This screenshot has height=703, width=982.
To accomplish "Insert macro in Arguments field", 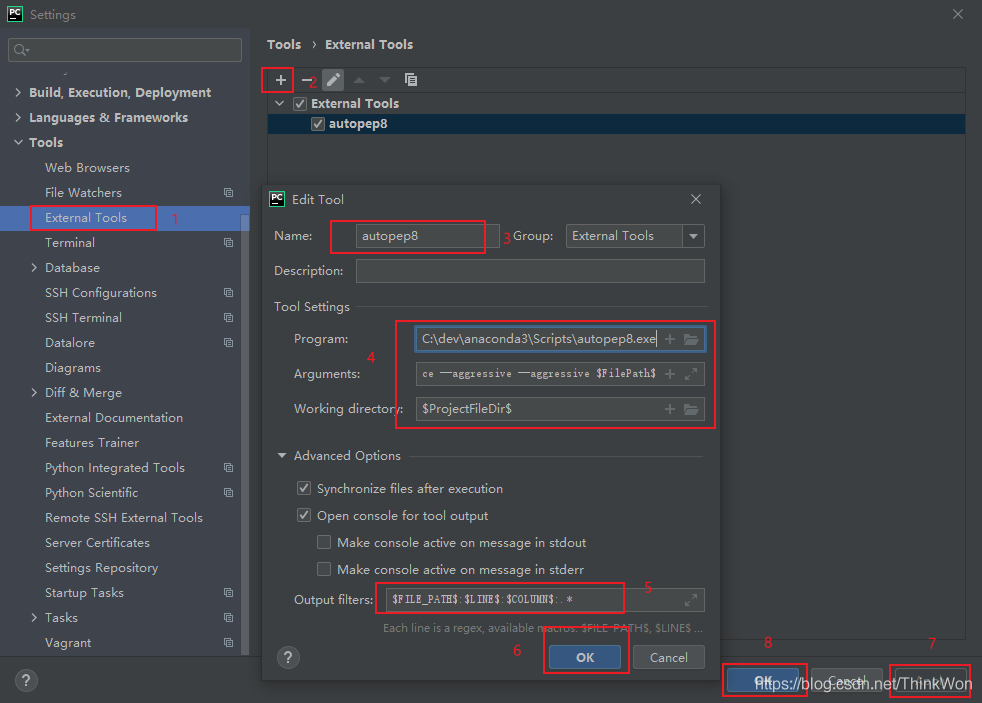I will [x=670, y=374].
